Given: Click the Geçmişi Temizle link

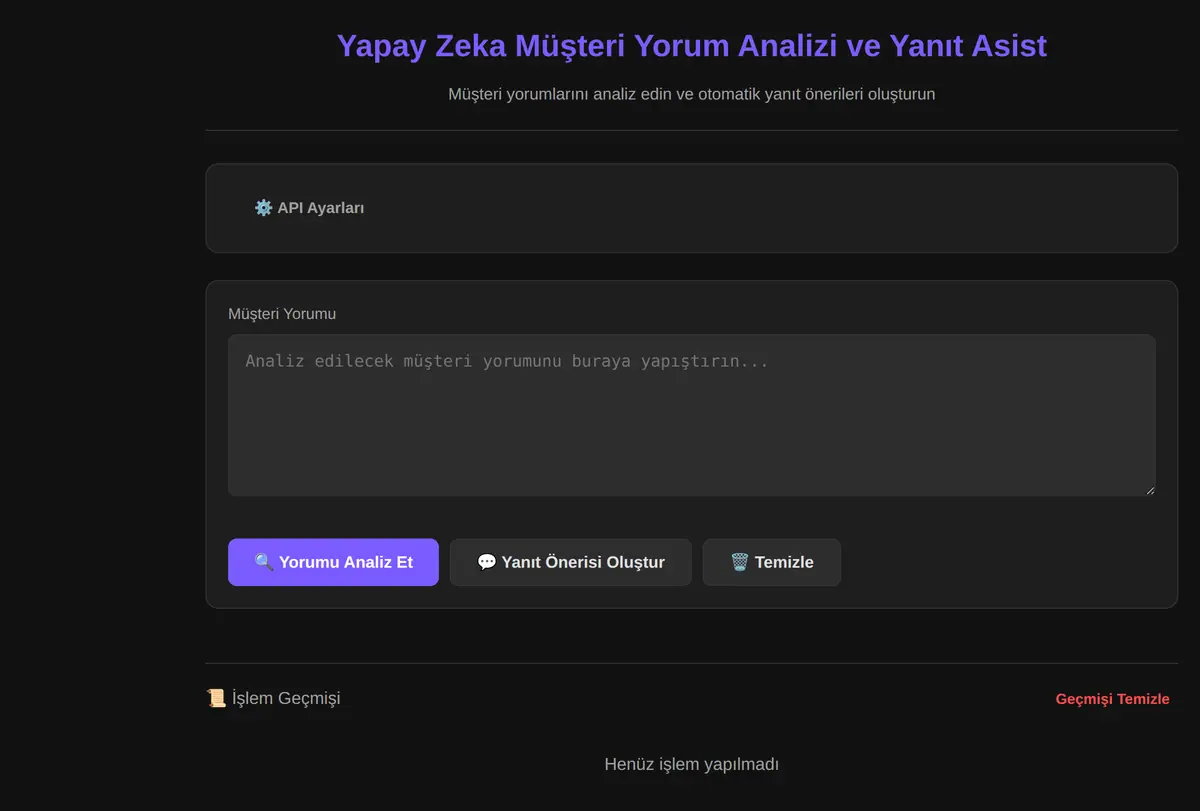Looking at the screenshot, I should pos(1112,699).
